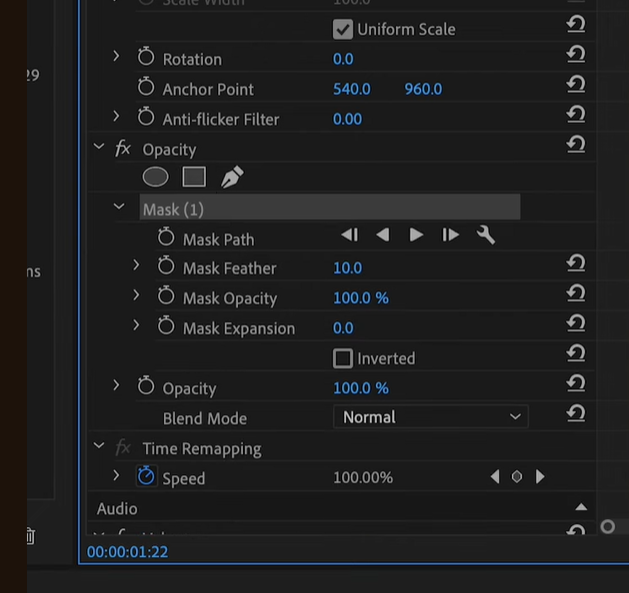Toggle animation stopwatch for Rotation
The height and width of the screenshot is (593, 629).
(146, 56)
